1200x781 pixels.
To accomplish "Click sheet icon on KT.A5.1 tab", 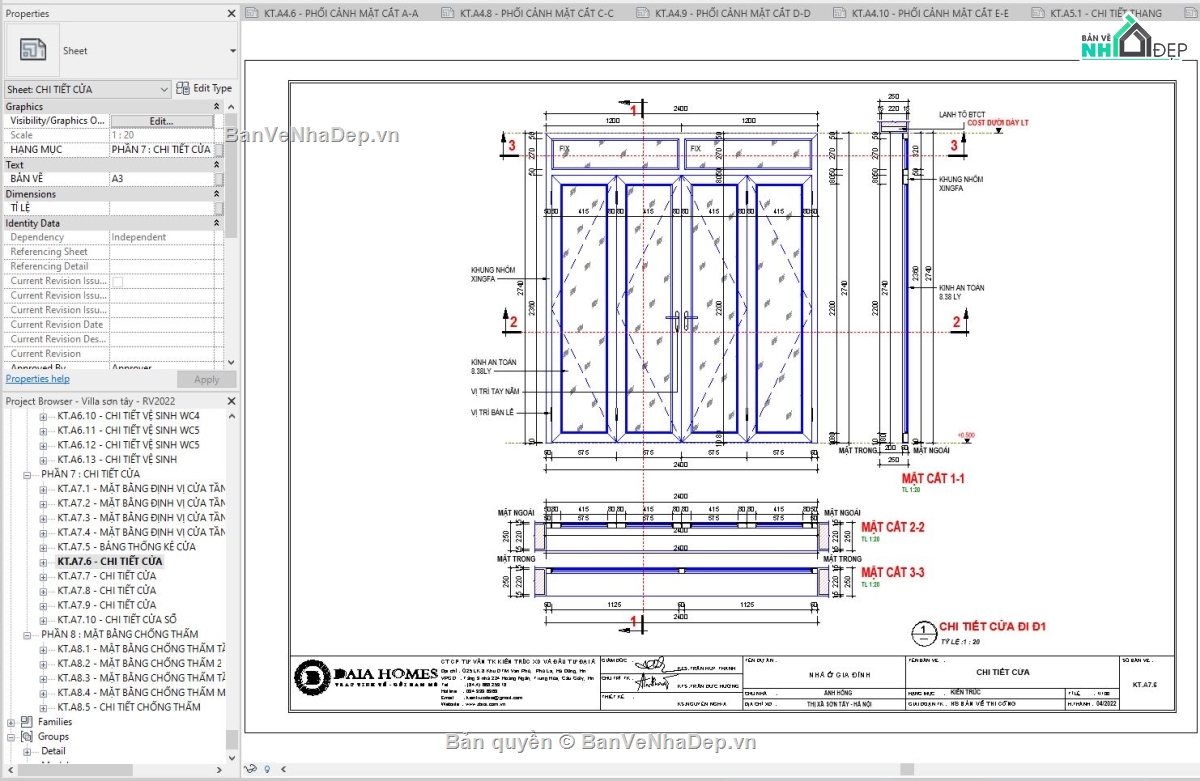I will (1039, 13).
